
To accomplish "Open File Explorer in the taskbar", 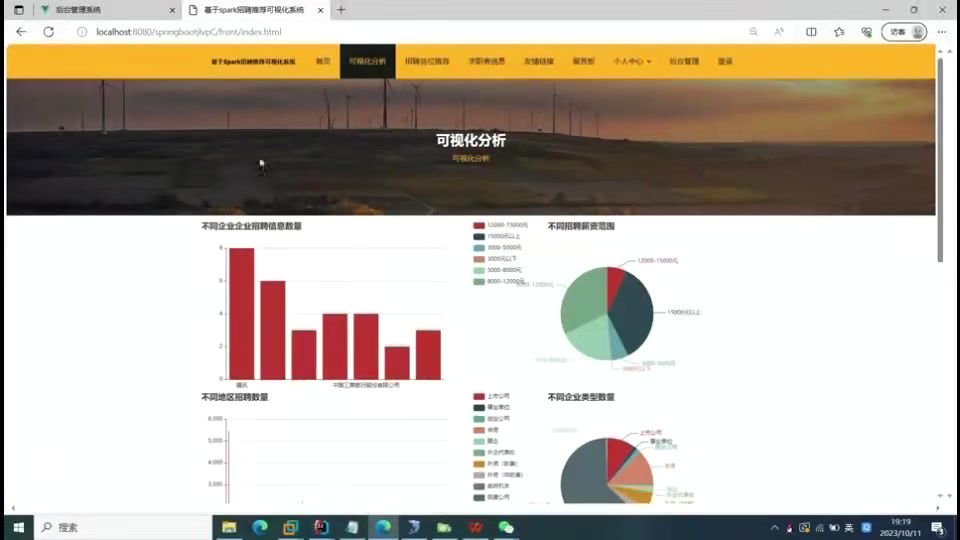I will 229,527.
